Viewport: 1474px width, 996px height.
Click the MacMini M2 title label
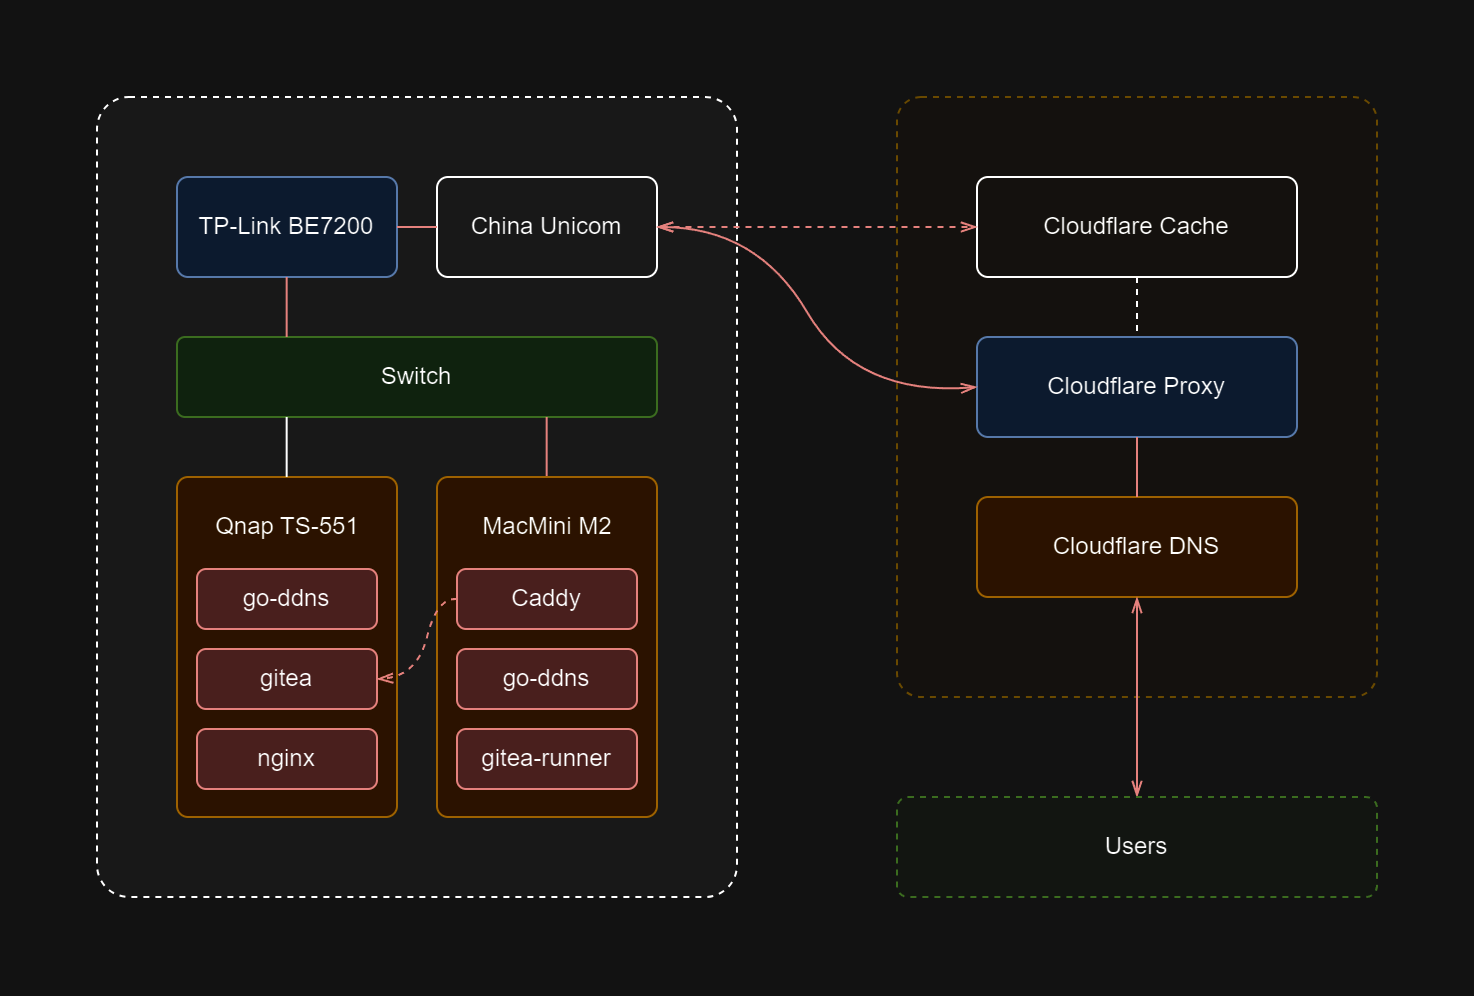(x=546, y=526)
